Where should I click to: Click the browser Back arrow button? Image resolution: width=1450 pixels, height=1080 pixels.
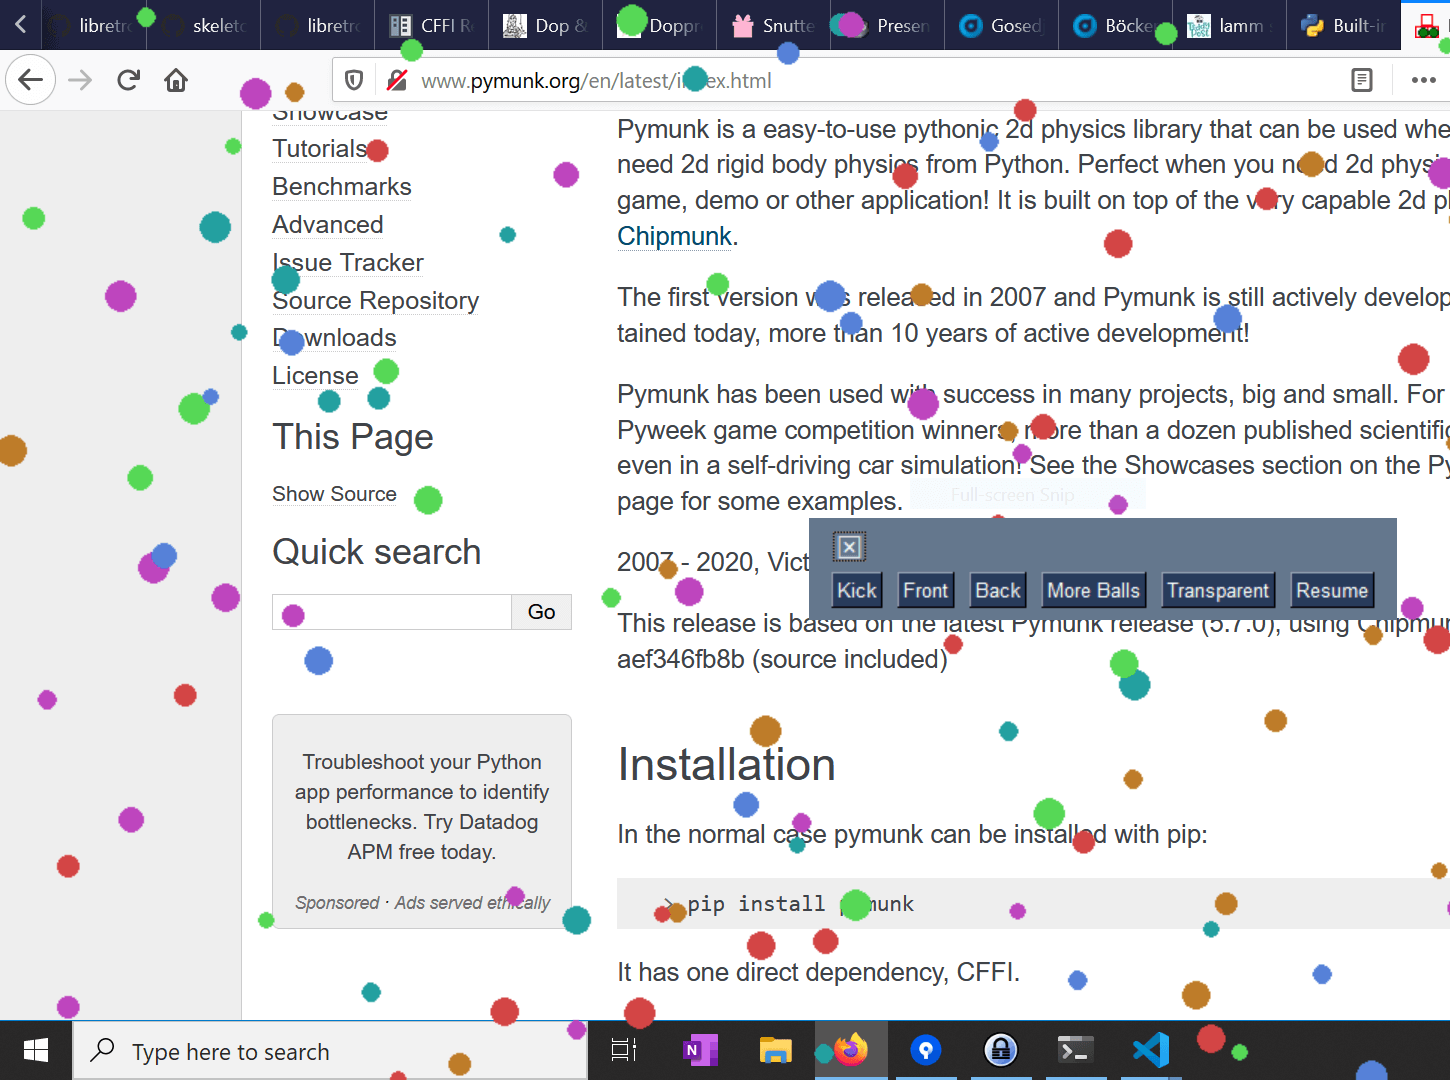pyautogui.click(x=31, y=80)
